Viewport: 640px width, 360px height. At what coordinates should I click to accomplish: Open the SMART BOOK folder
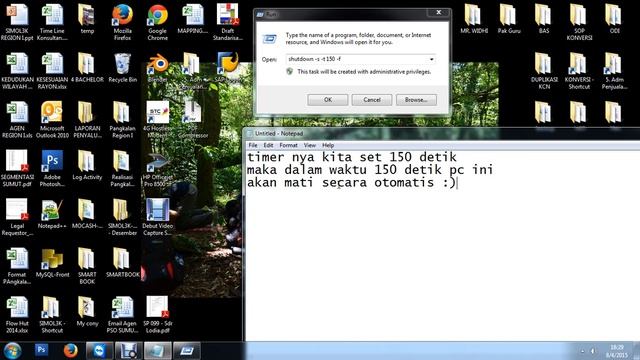[87, 266]
